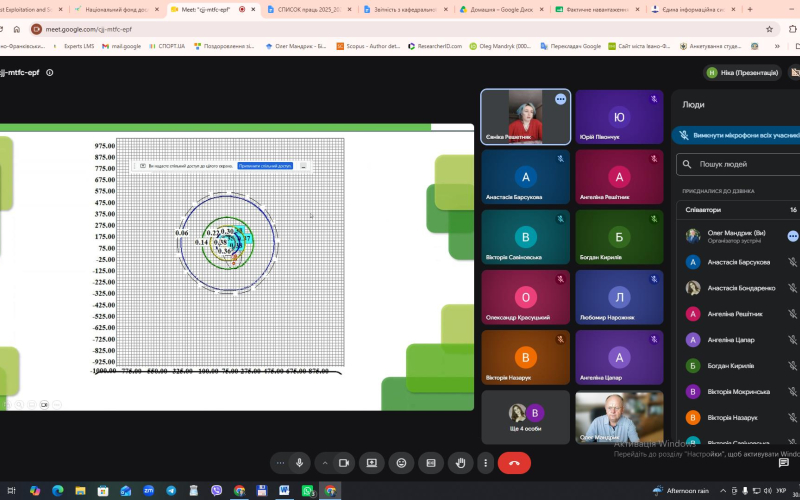
Task: Open Scopus - Author details bookmark
Action: click(x=368, y=46)
